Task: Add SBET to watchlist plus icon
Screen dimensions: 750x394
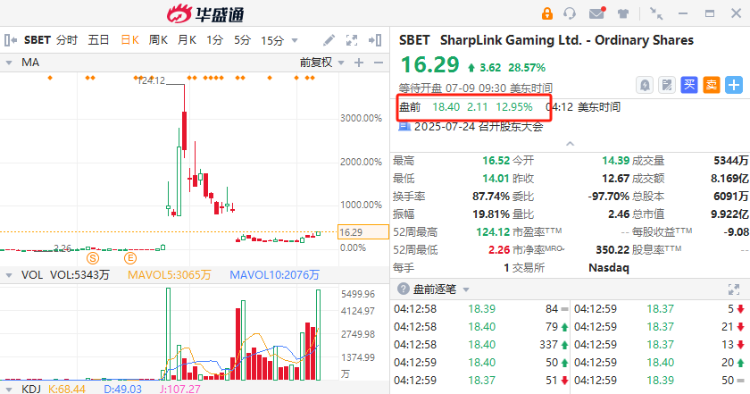Action: click(734, 85)
